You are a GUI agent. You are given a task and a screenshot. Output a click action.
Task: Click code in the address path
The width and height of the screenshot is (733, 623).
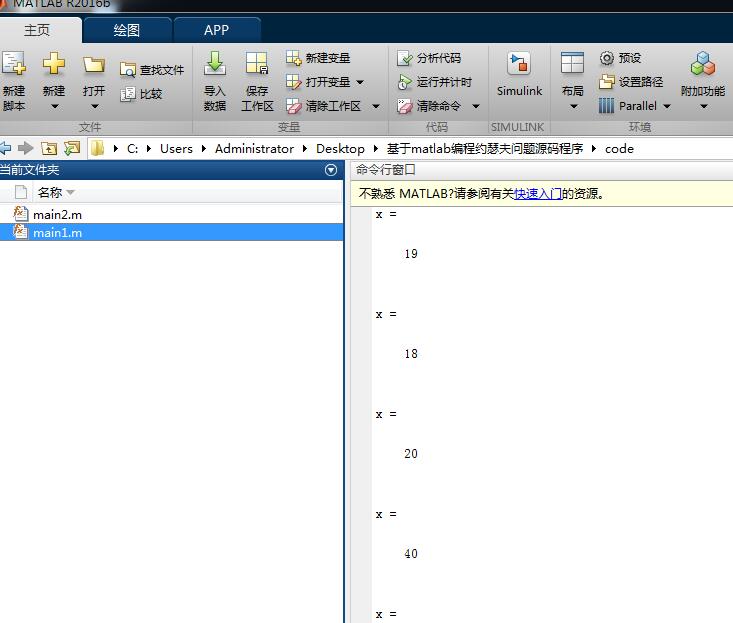click(619, 149)
